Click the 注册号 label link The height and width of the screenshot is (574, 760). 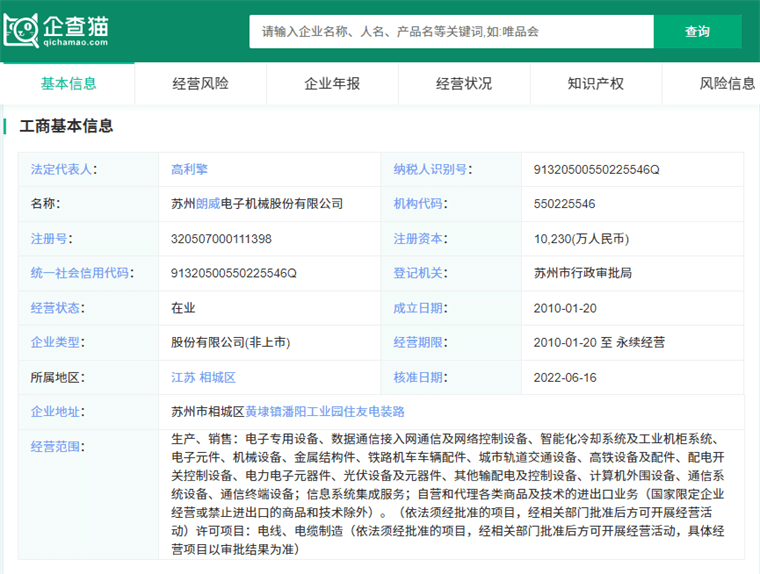tap(49, 239)
